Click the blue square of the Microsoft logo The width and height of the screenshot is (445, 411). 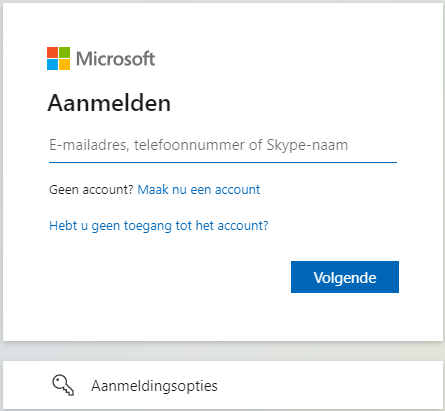pos(52,65)
